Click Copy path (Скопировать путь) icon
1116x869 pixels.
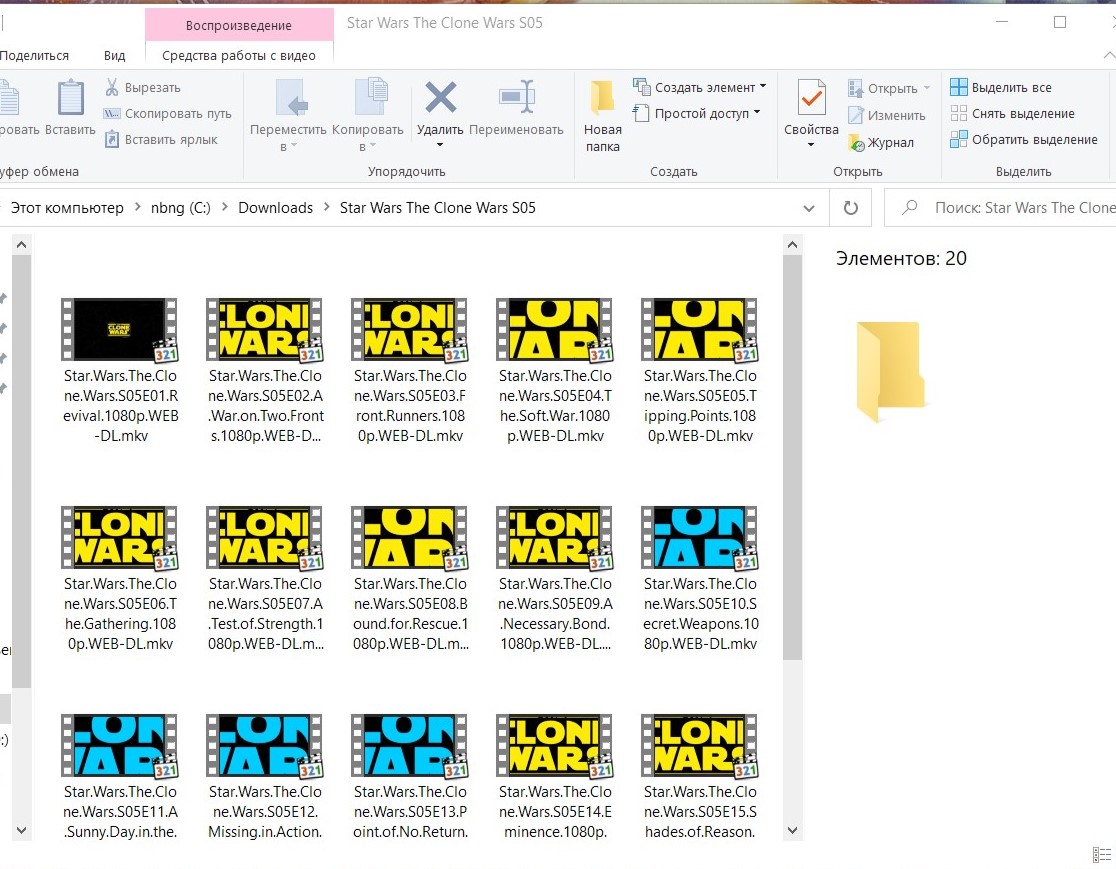(x=112, y=114)
